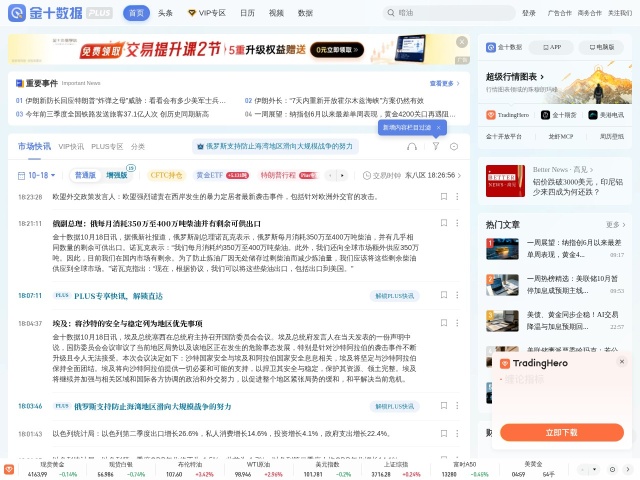Select the 特朗普行程 quick tag
This screenshot has height=480, width=640.
[x=288, y=175]
